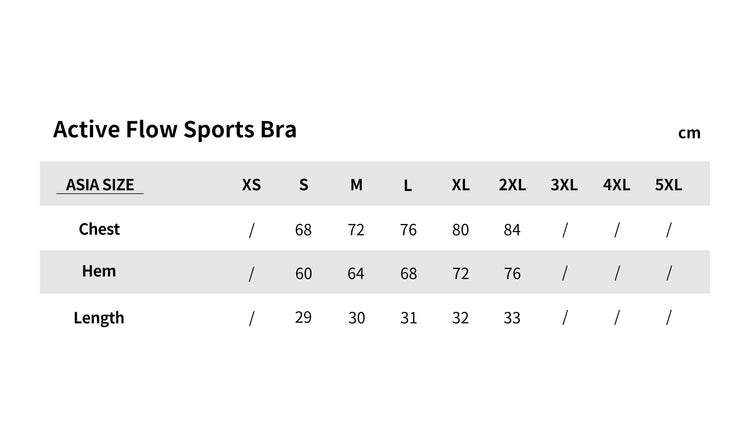
Task: Select the XL size column header
Action: point(460,185)
